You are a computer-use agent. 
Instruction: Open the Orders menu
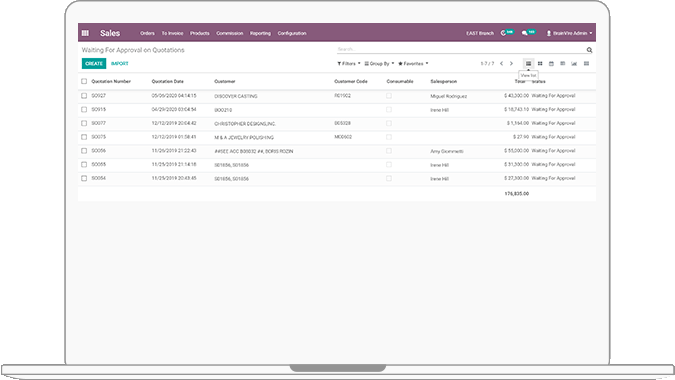coord(147,33)
